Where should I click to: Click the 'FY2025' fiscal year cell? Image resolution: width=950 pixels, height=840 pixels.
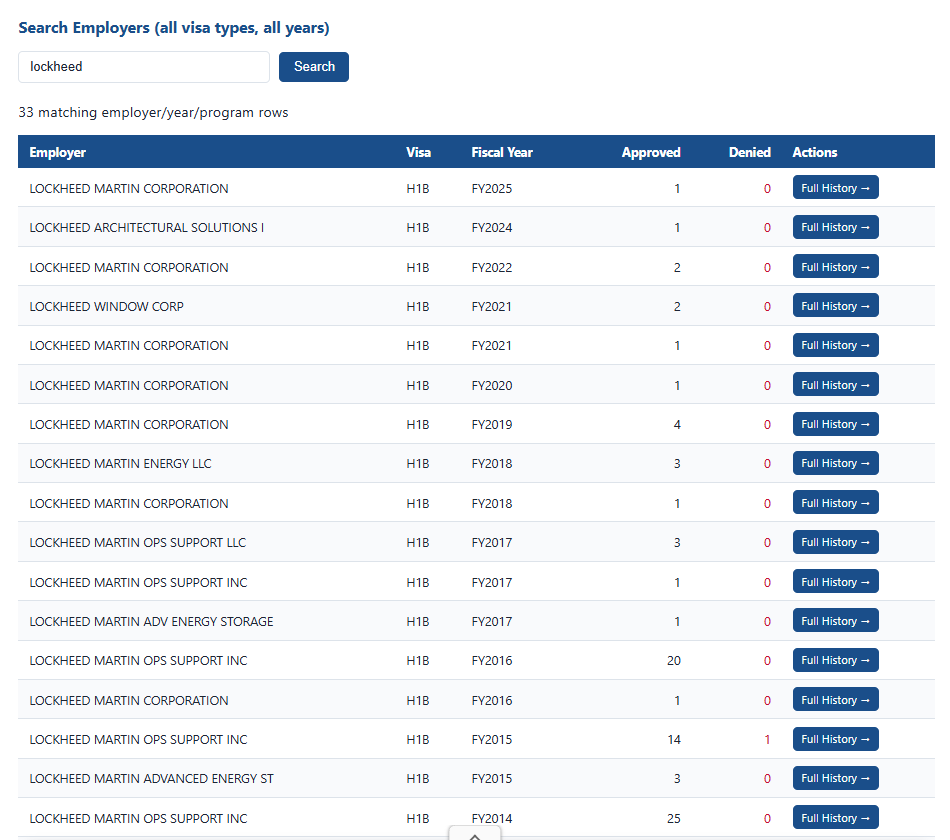pos(492,188)
